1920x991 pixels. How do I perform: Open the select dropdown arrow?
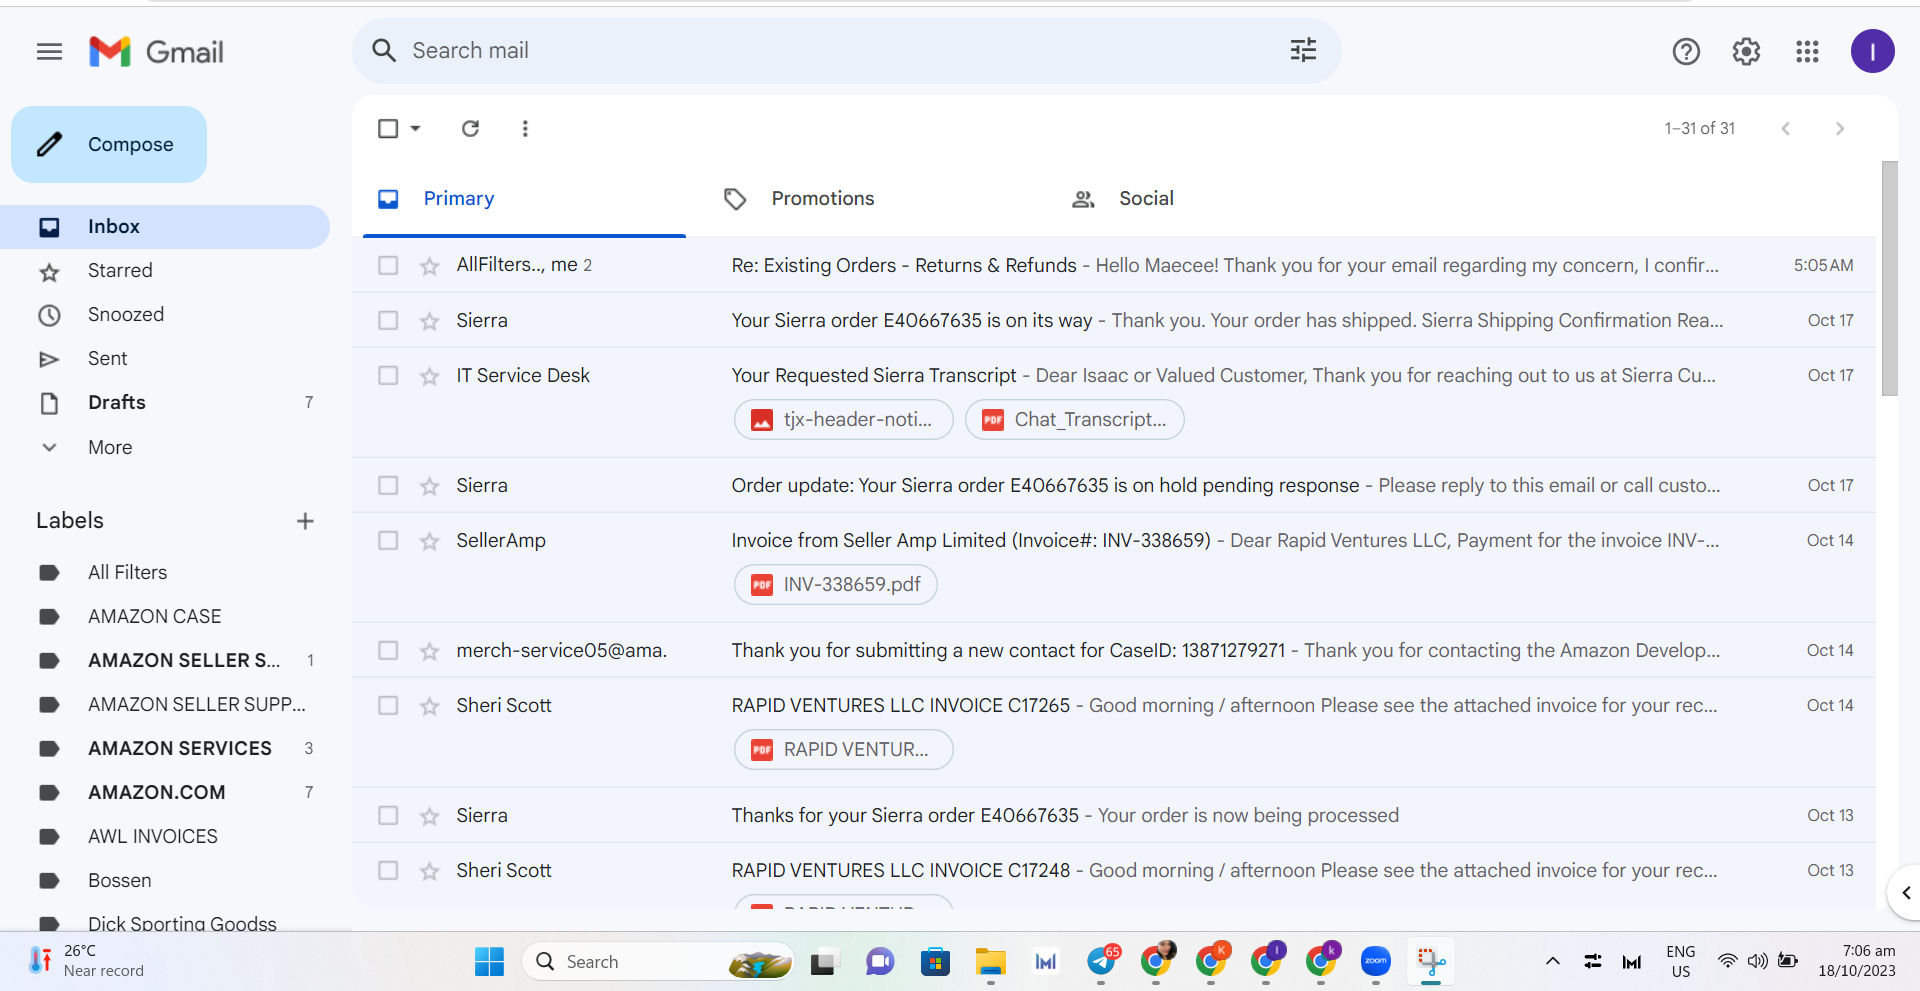415,128
